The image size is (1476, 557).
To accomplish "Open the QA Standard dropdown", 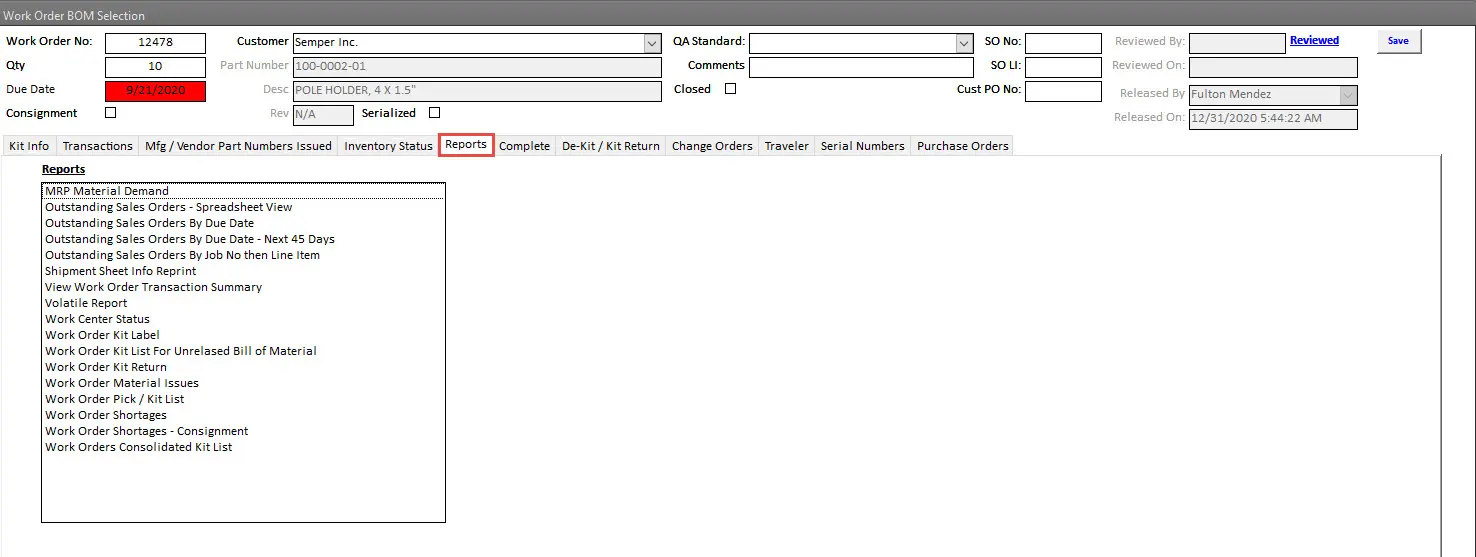I will 964,43.
